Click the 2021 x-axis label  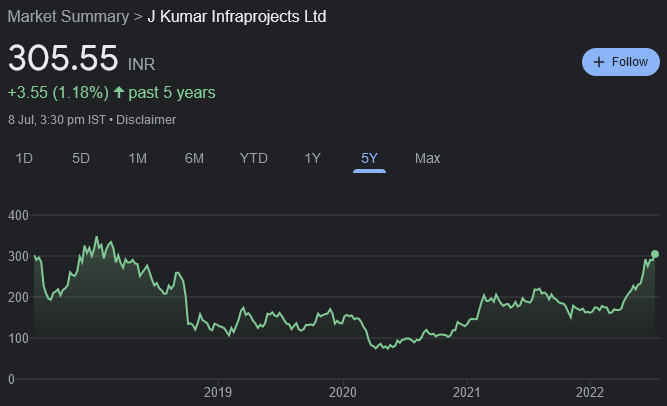tap(466, 393)
